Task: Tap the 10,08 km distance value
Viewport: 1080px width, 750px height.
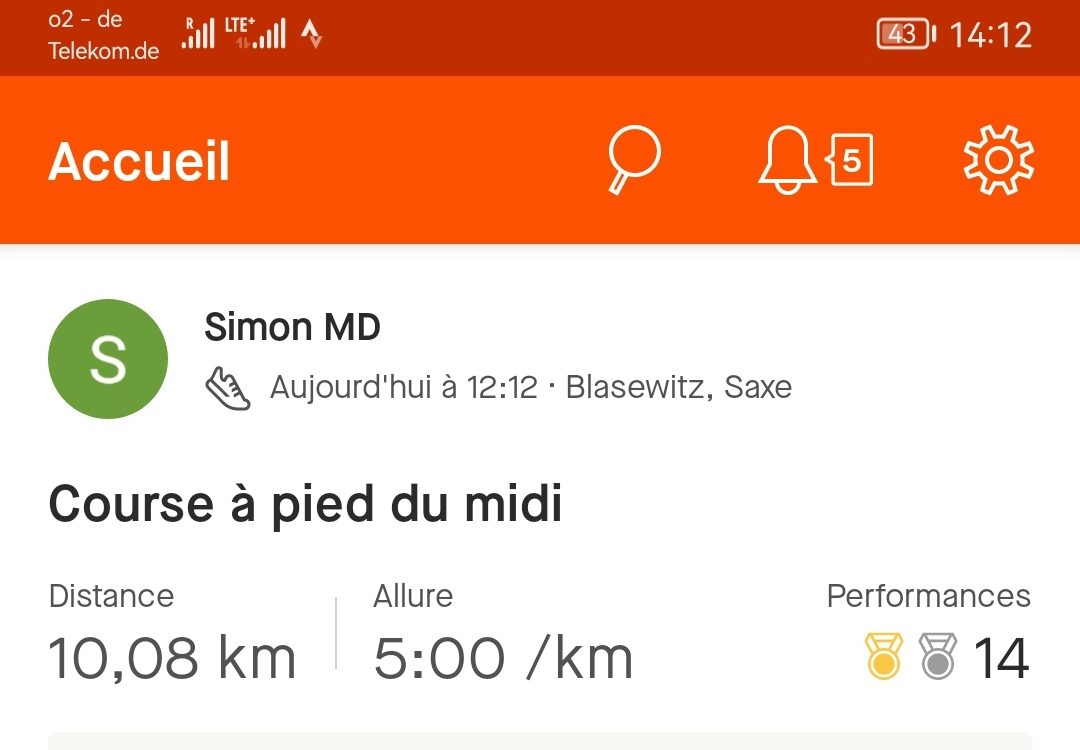Action: (x=172, y=658)
